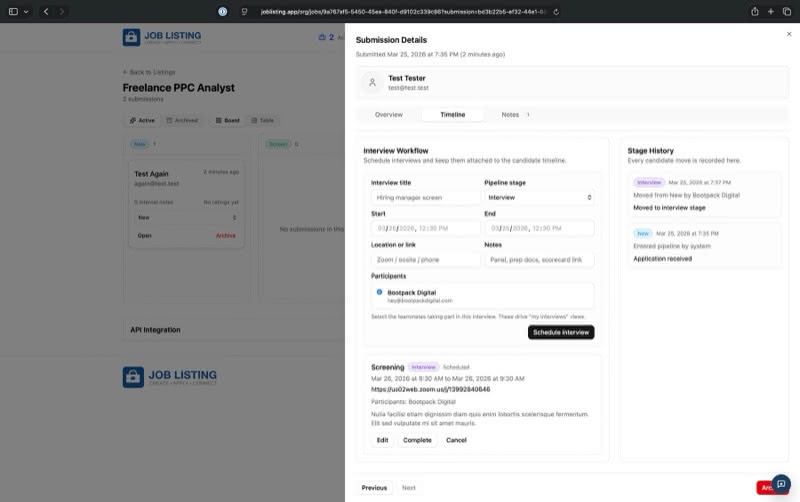Click the Location or link field
The width and height of the screenshot is (800, 502).
[x=426, y=260]
